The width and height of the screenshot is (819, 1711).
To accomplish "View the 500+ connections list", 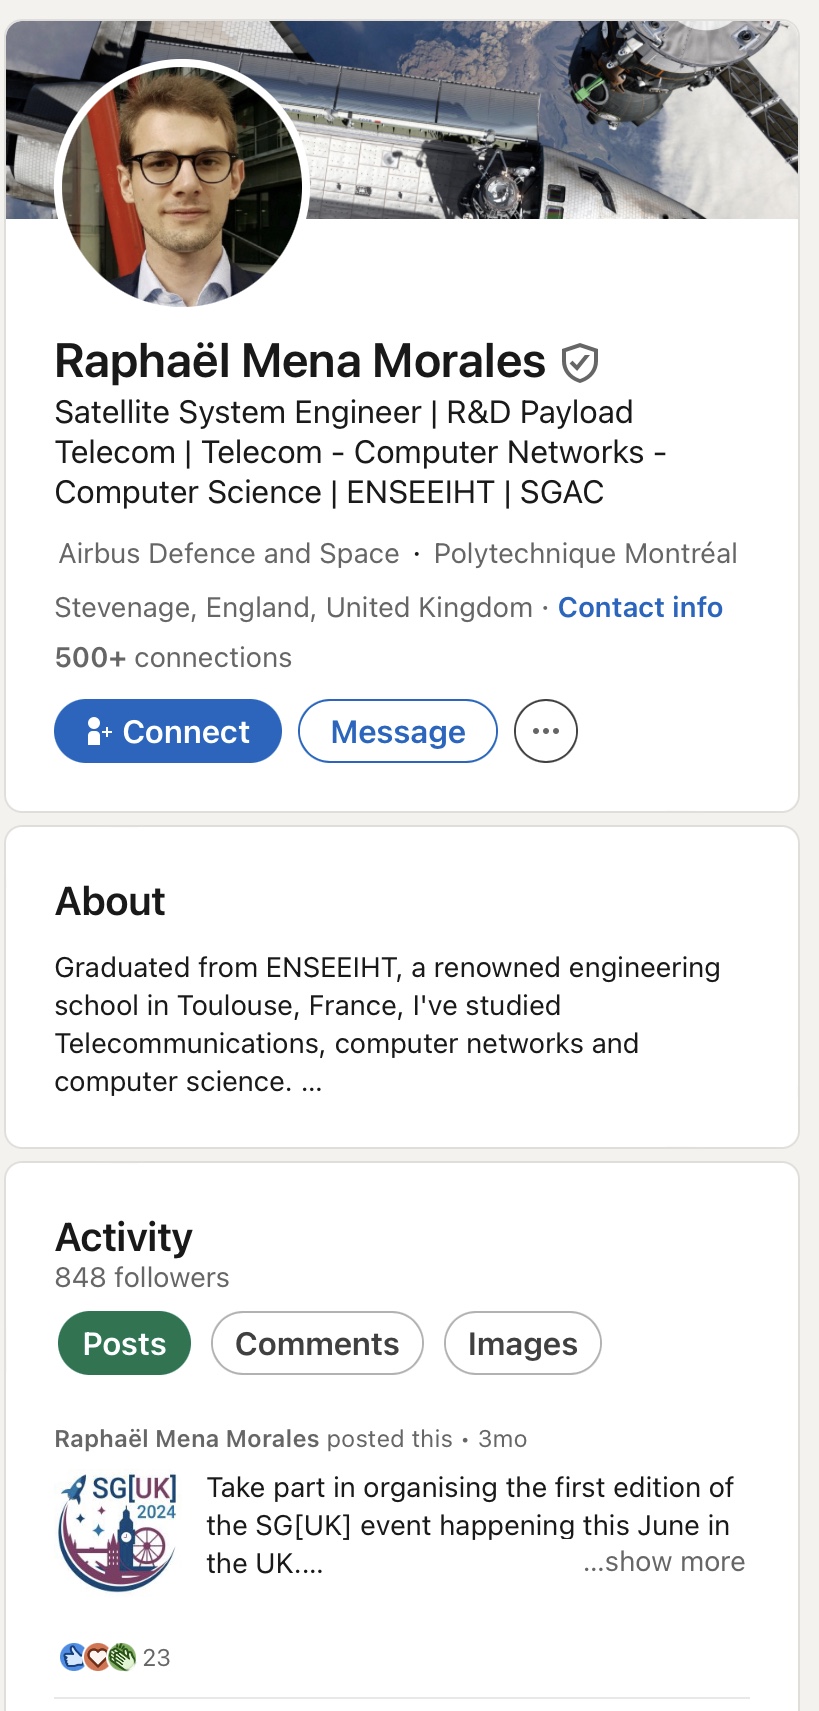I will coord(173,658).
